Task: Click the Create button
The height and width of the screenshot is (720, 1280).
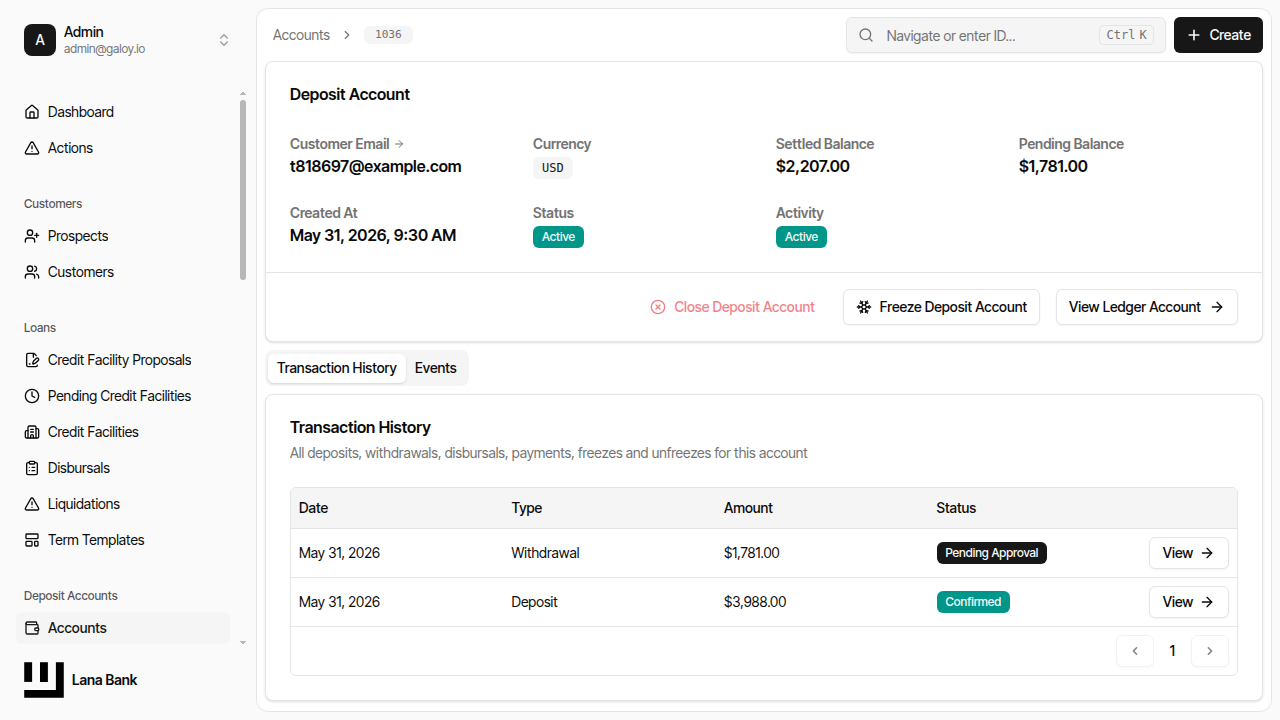Action: coord(1218,35)
